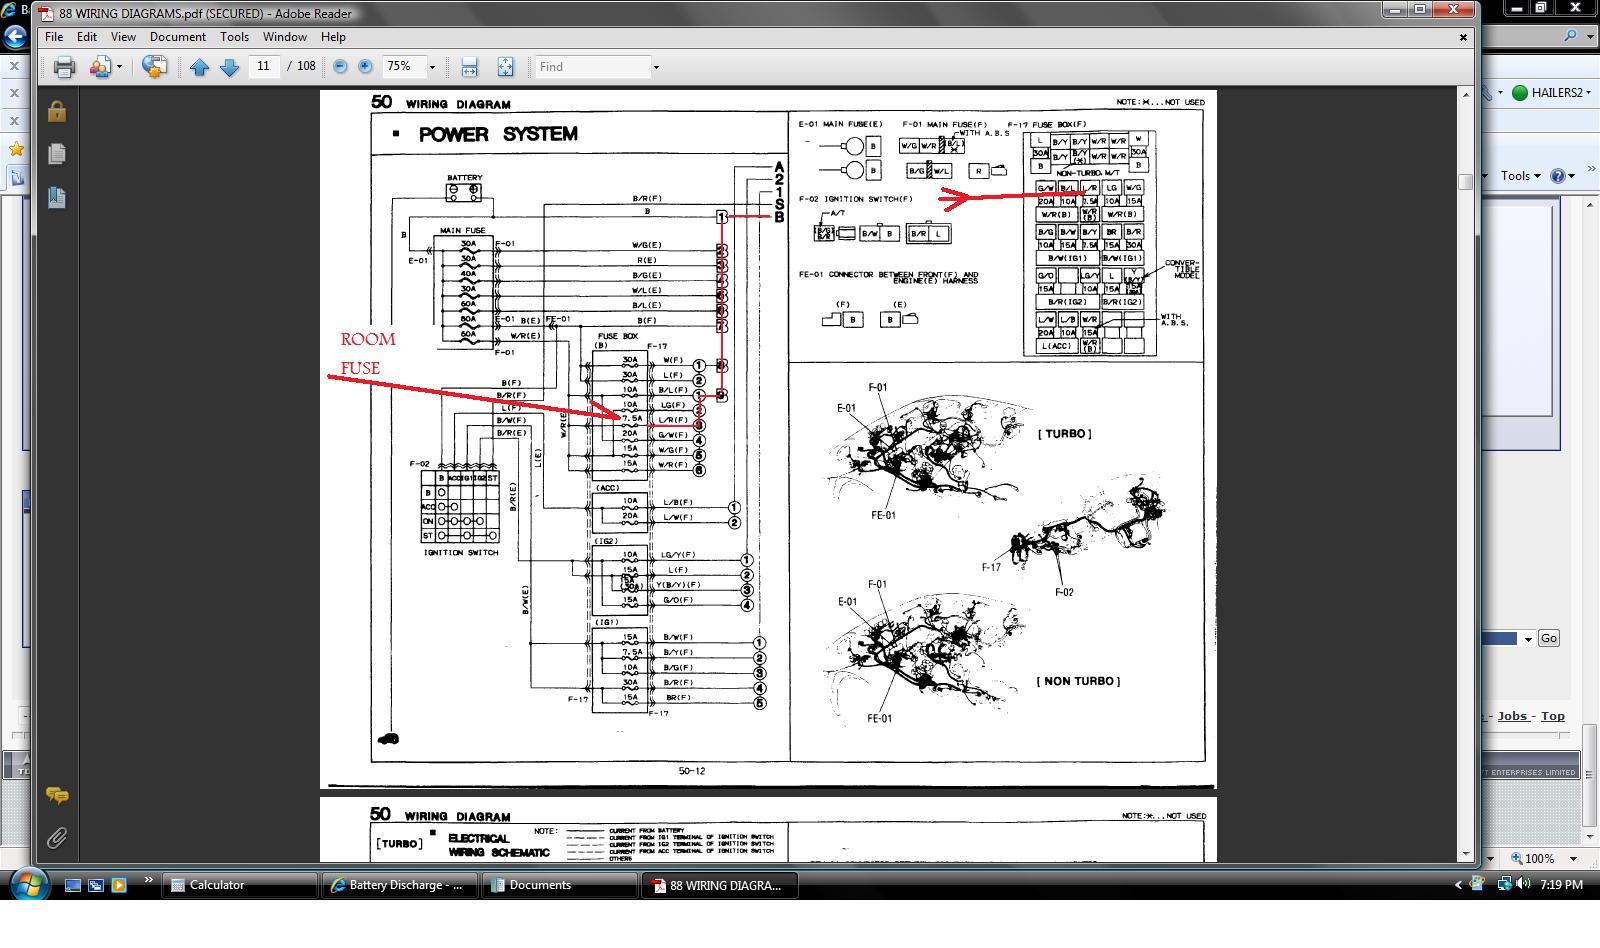Click the Print icon in toolbar
The height and width of the screenshot is (948, 1600).
(64, 67)
